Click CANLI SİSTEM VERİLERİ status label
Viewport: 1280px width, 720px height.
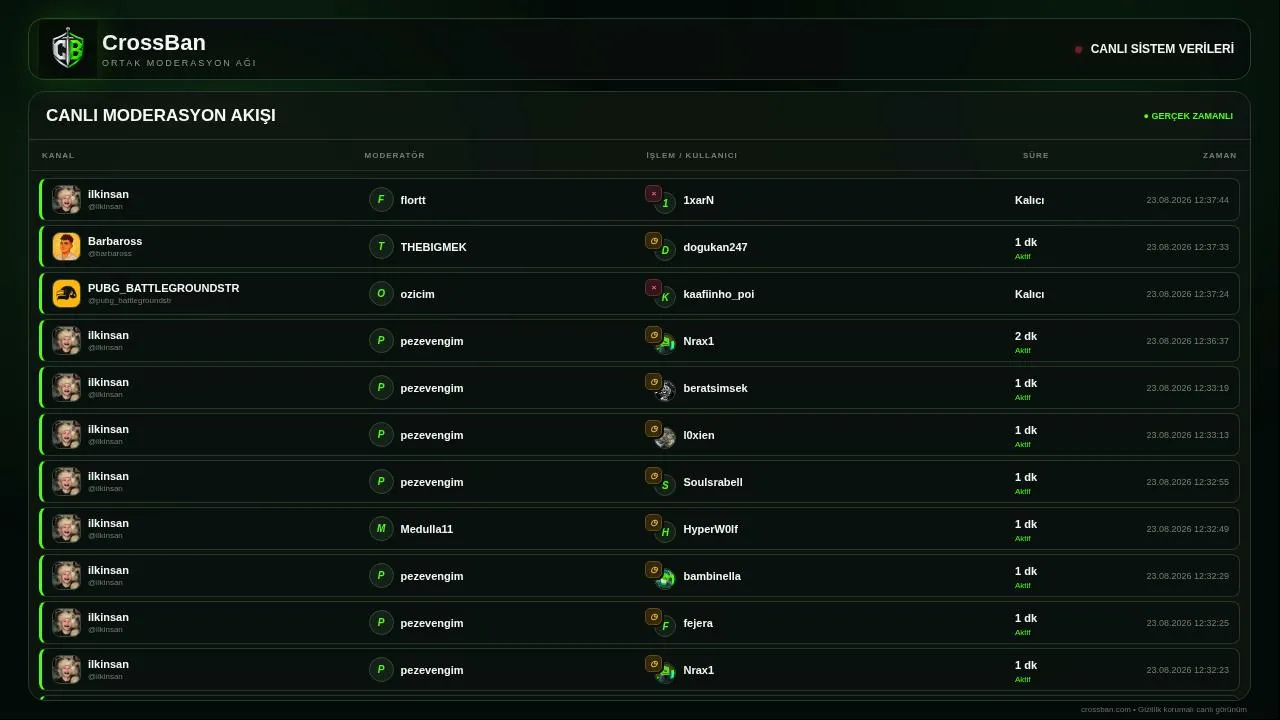pyautogui.click(x=1162, y=49)
